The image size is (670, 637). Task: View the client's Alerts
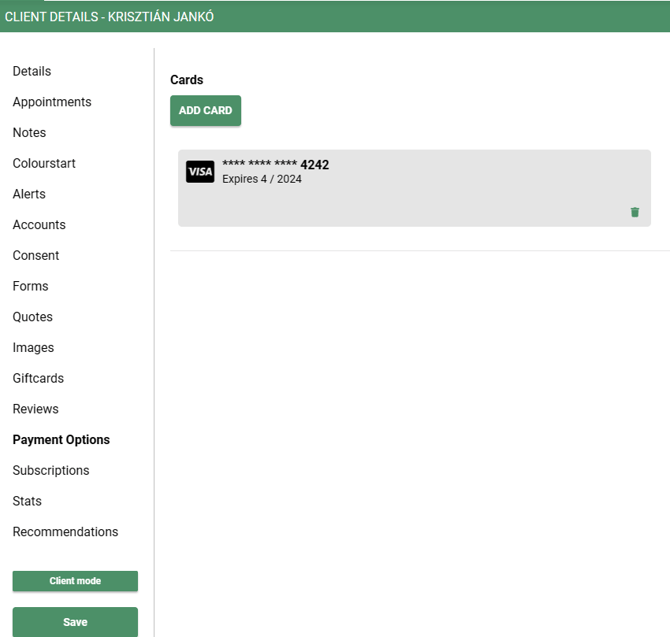[x=29, y=194]
